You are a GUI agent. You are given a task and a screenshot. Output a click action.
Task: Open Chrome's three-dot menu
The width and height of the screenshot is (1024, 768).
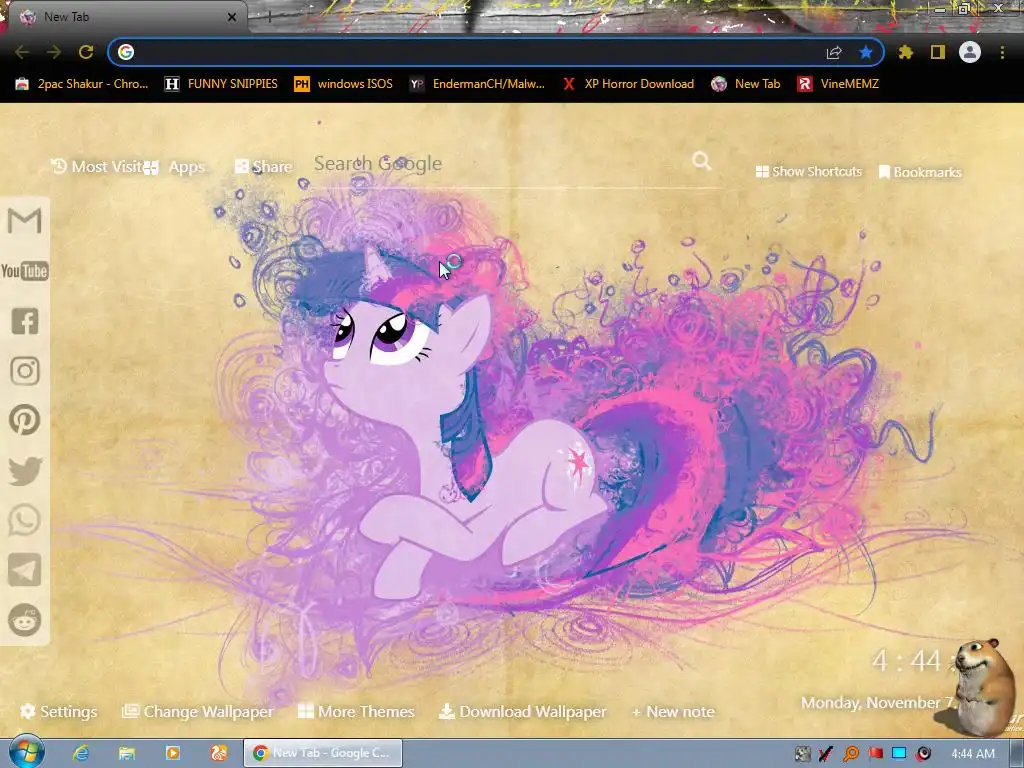click(1002, 52)
